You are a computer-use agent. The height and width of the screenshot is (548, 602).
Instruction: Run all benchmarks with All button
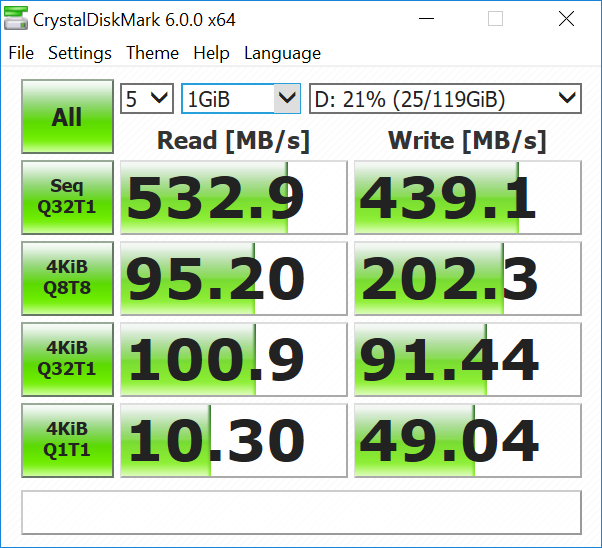67,116
